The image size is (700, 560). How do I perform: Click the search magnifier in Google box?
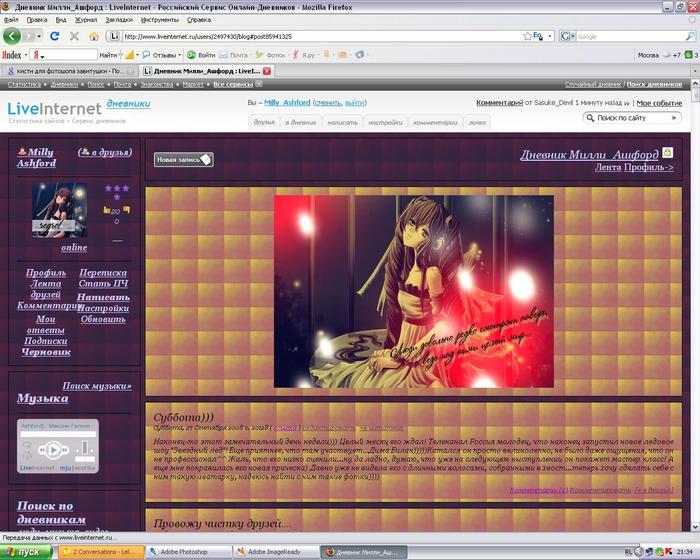coord(690,36)
